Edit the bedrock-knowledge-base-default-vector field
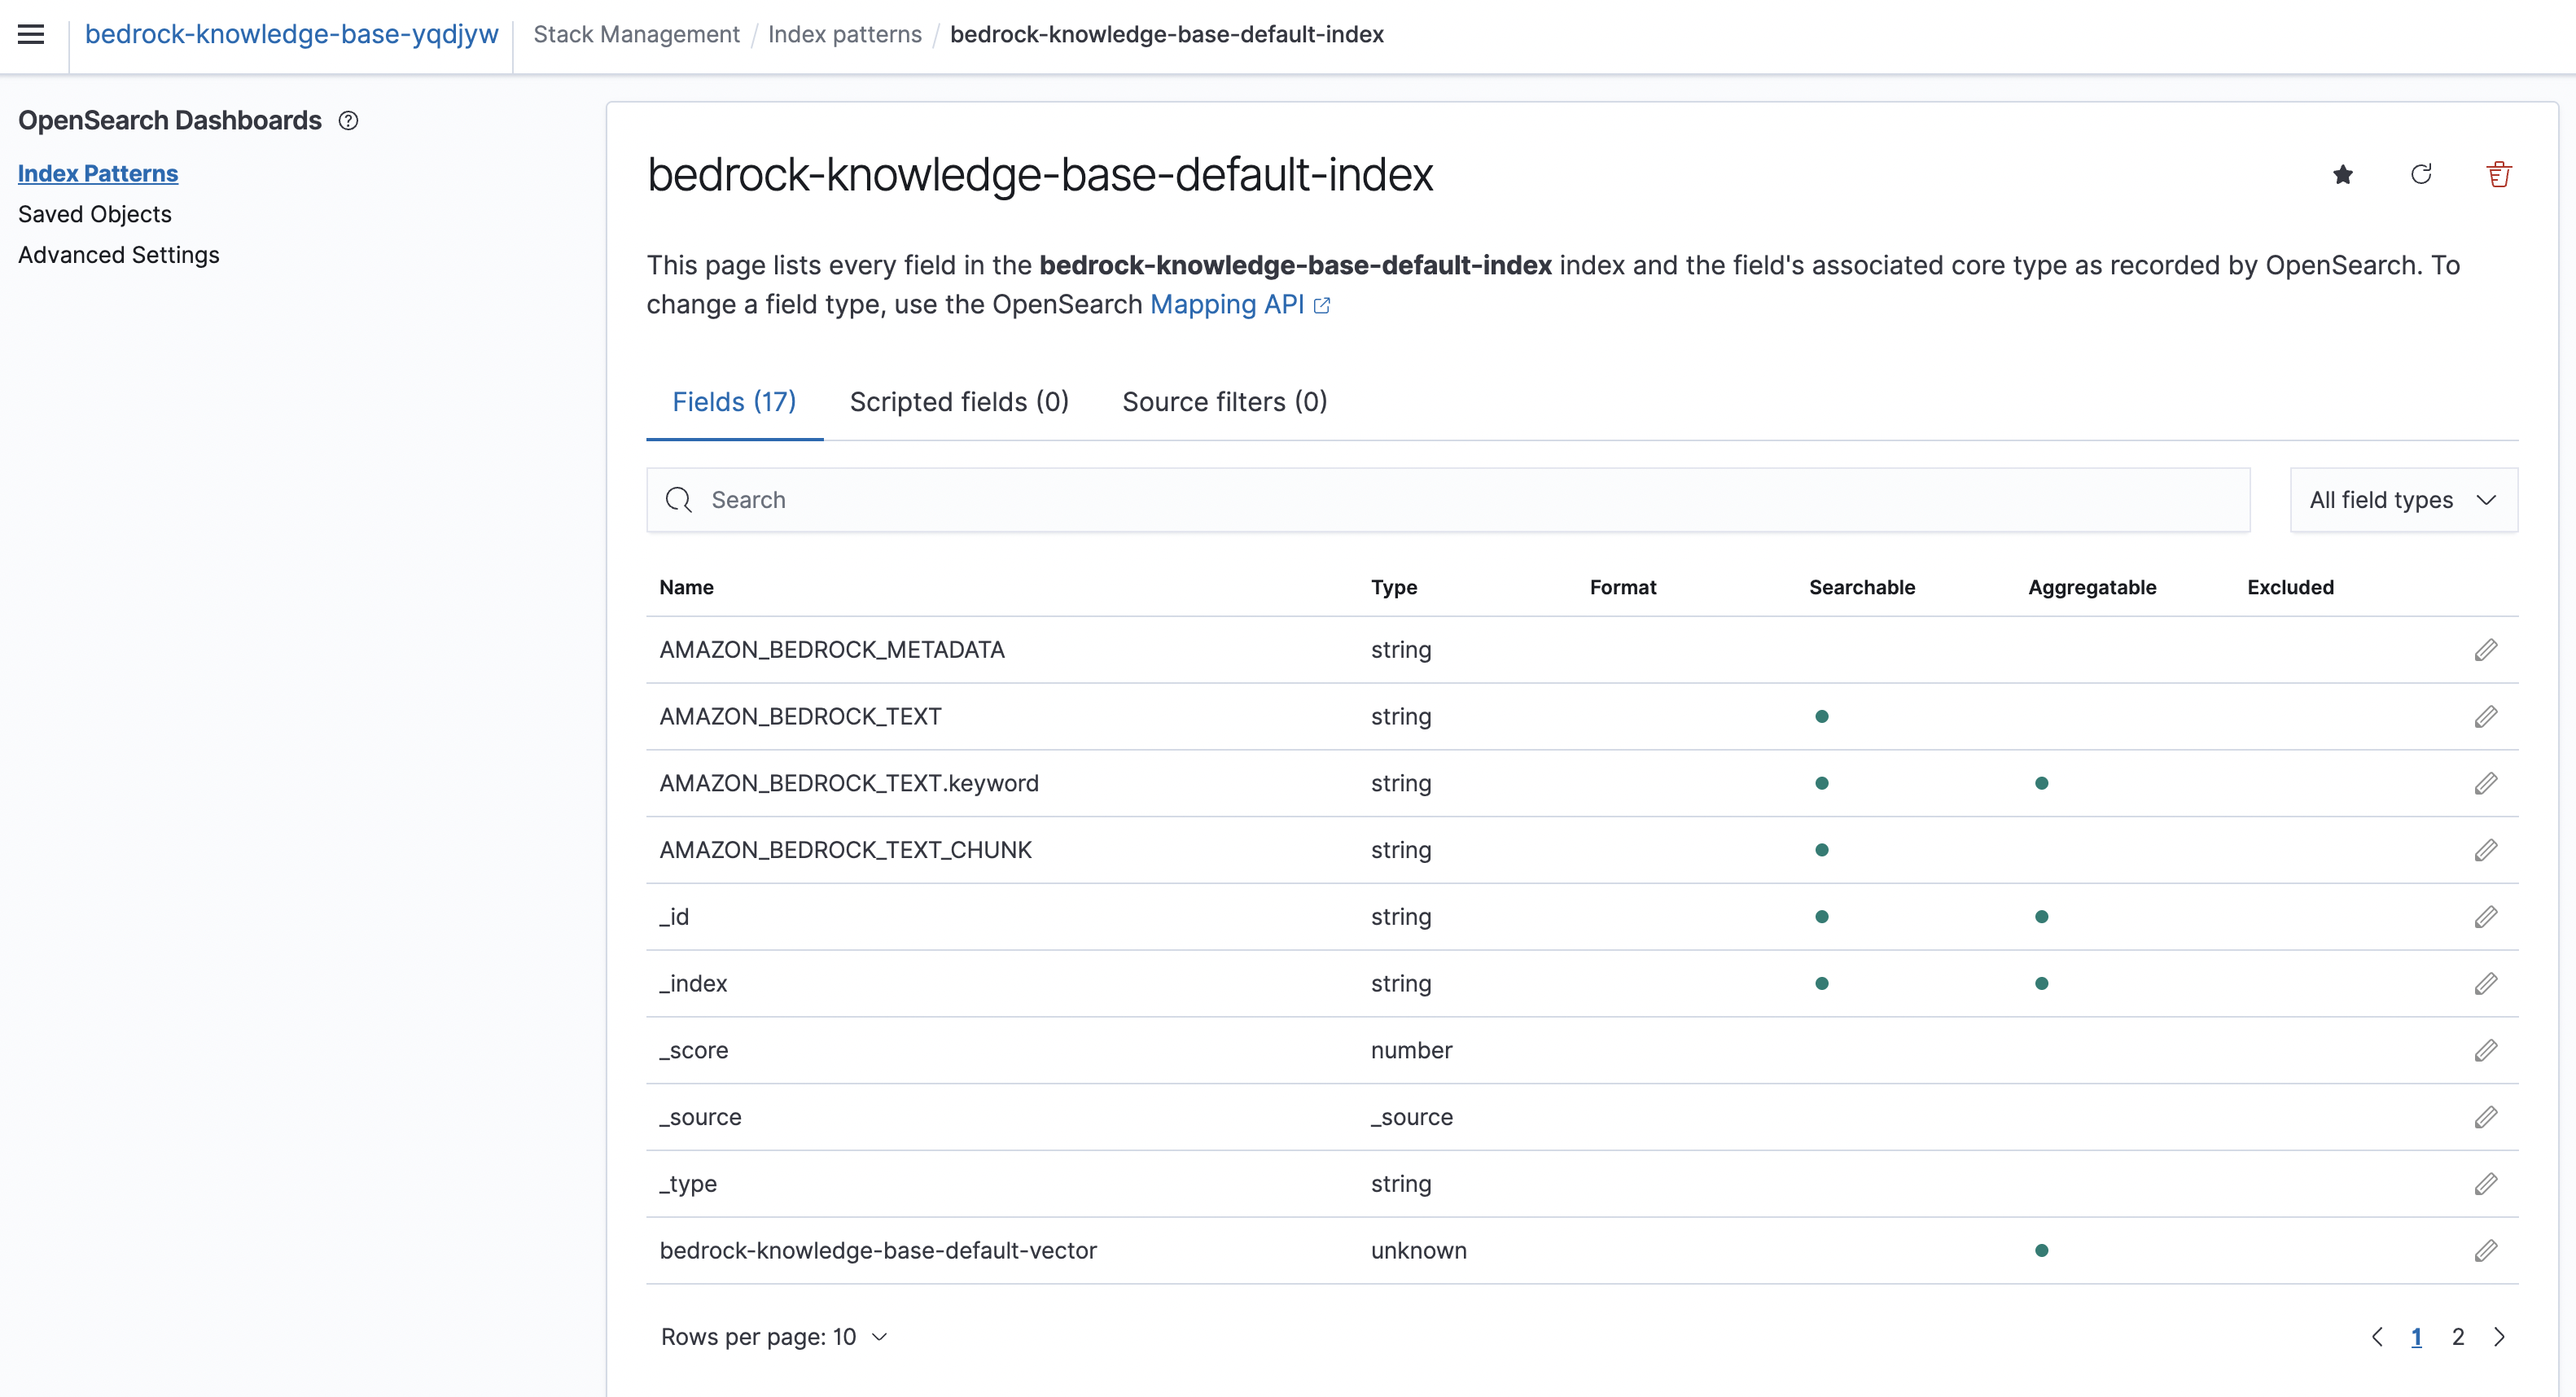 2485,1250
